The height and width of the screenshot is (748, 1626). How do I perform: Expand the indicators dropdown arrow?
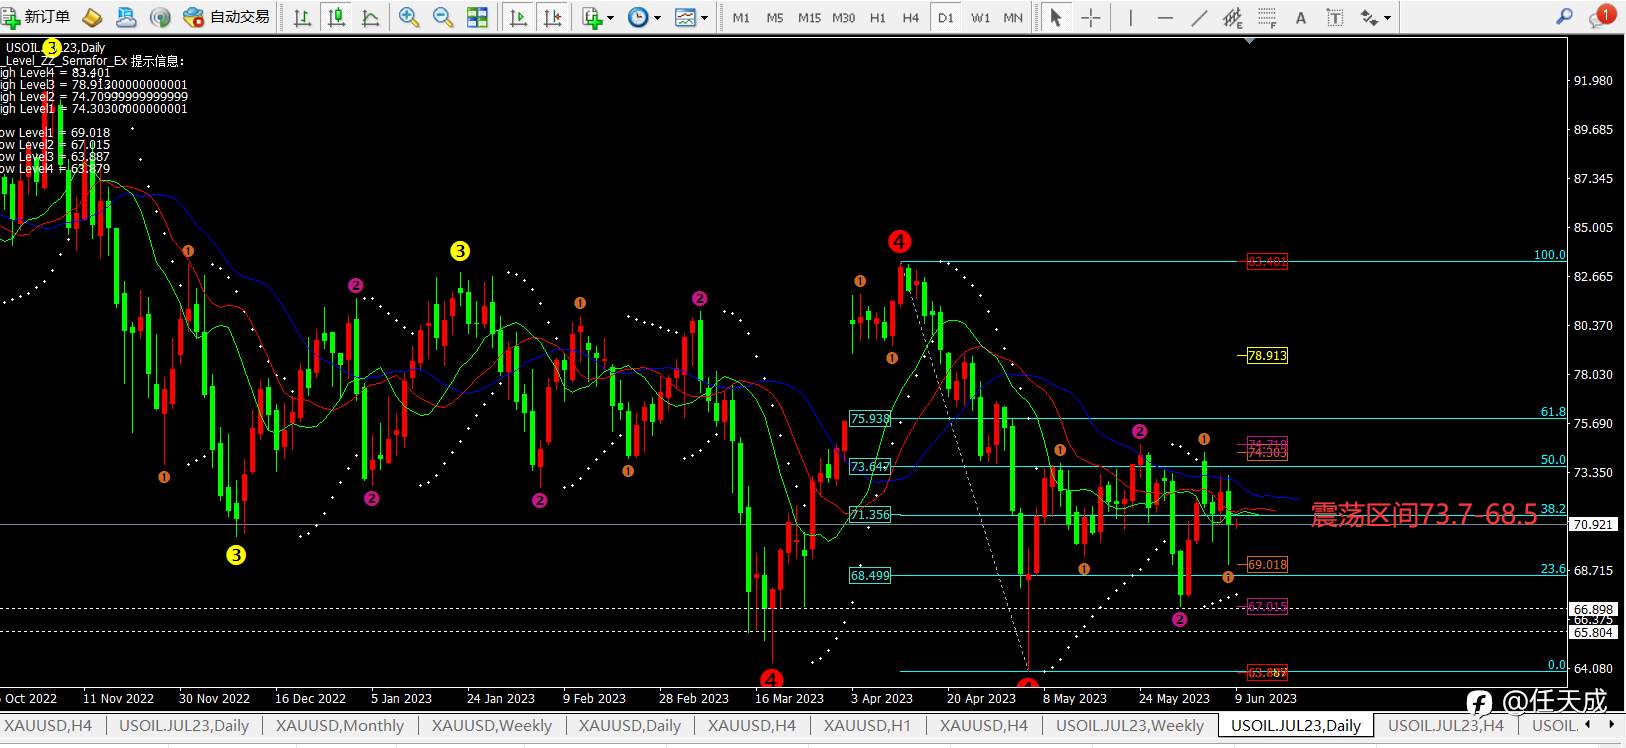(610, 18)
